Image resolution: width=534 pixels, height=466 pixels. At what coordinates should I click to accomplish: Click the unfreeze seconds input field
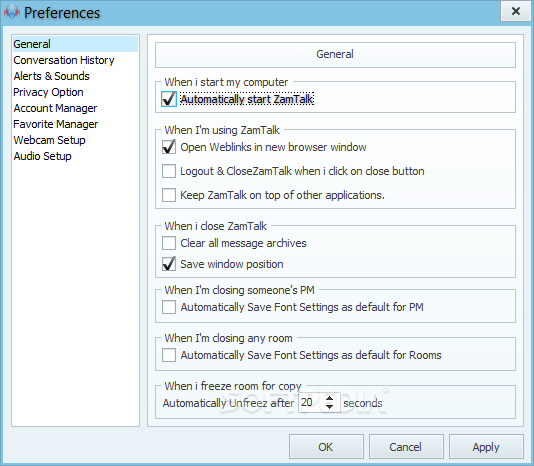click(x=311, y=403)
